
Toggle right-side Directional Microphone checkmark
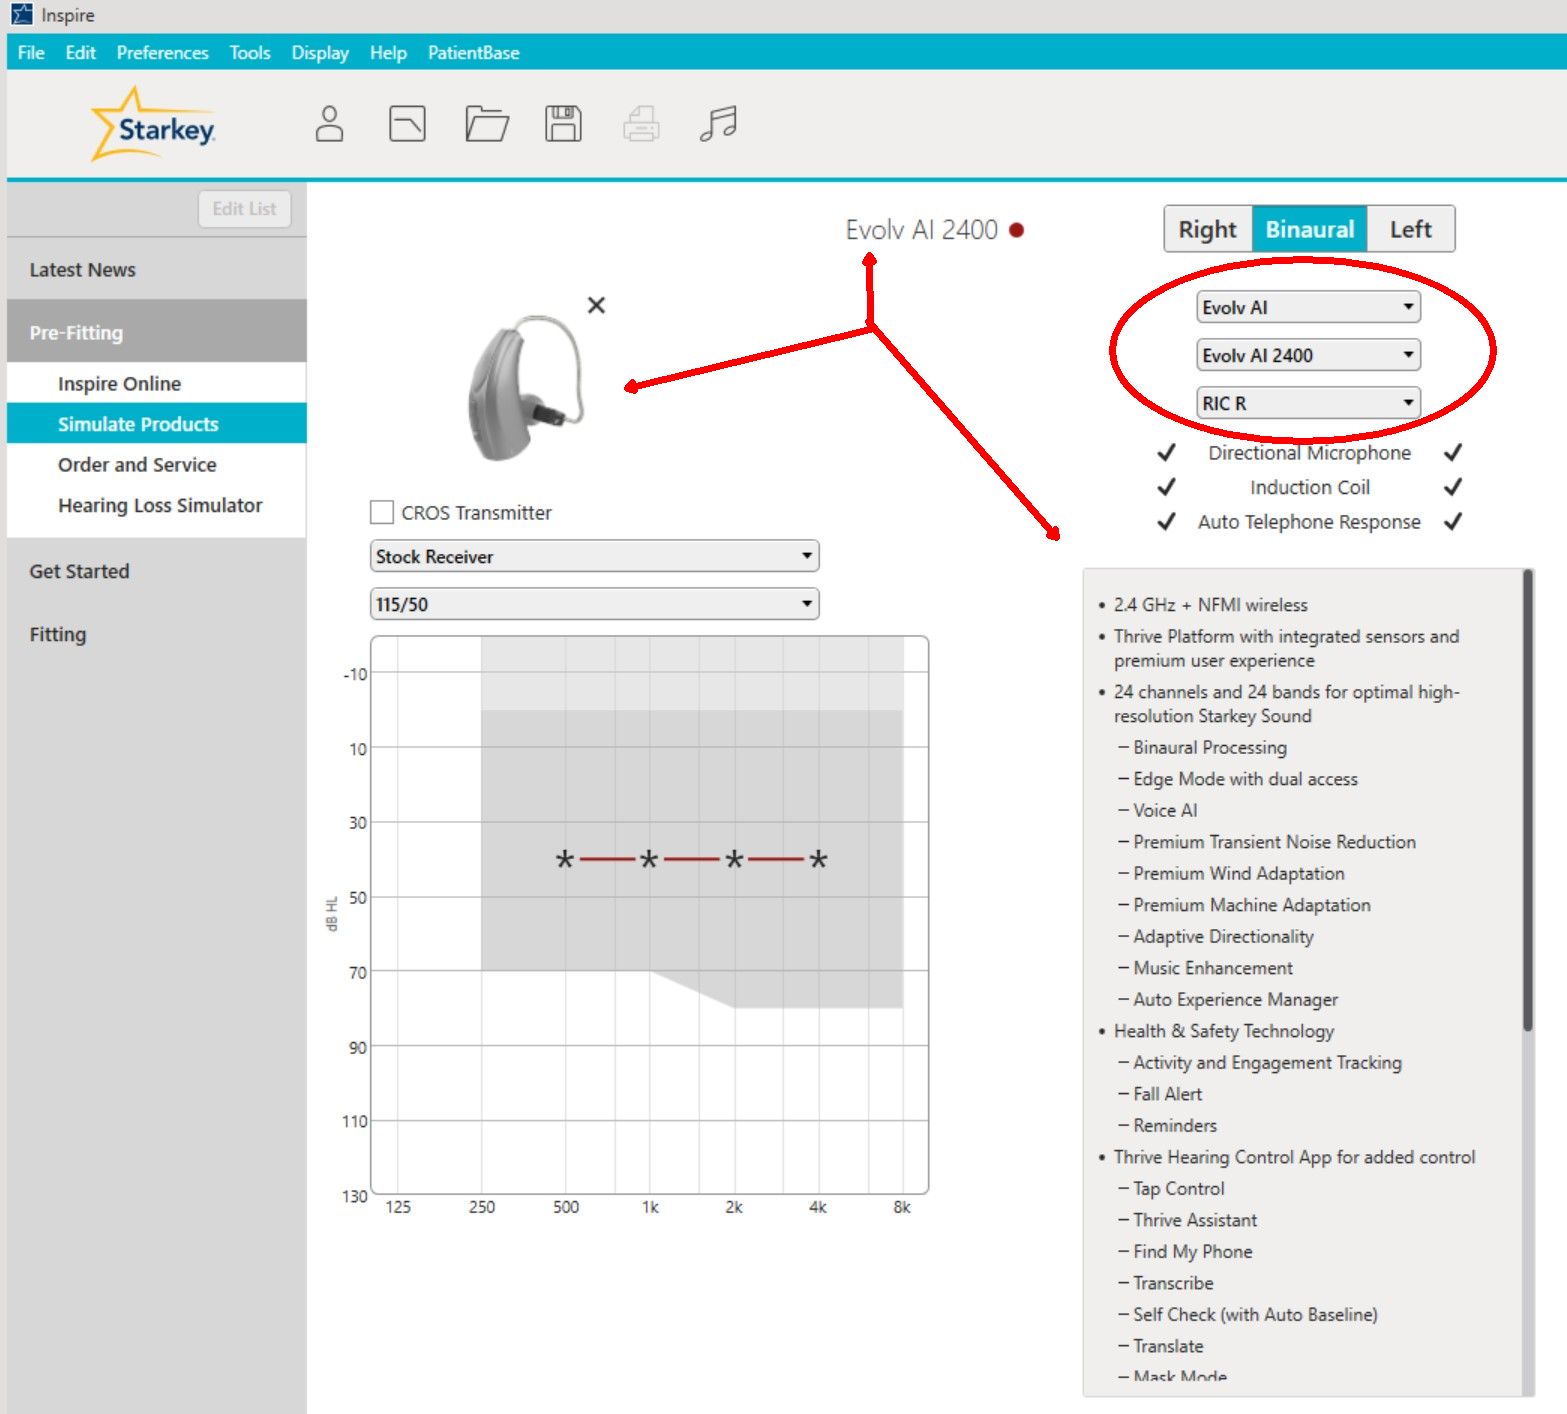coord(1453,452)
